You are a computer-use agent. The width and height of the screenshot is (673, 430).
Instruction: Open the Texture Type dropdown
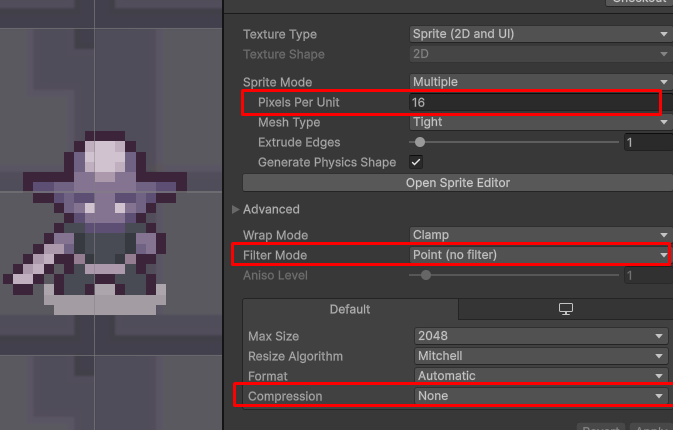coord(540,34)
